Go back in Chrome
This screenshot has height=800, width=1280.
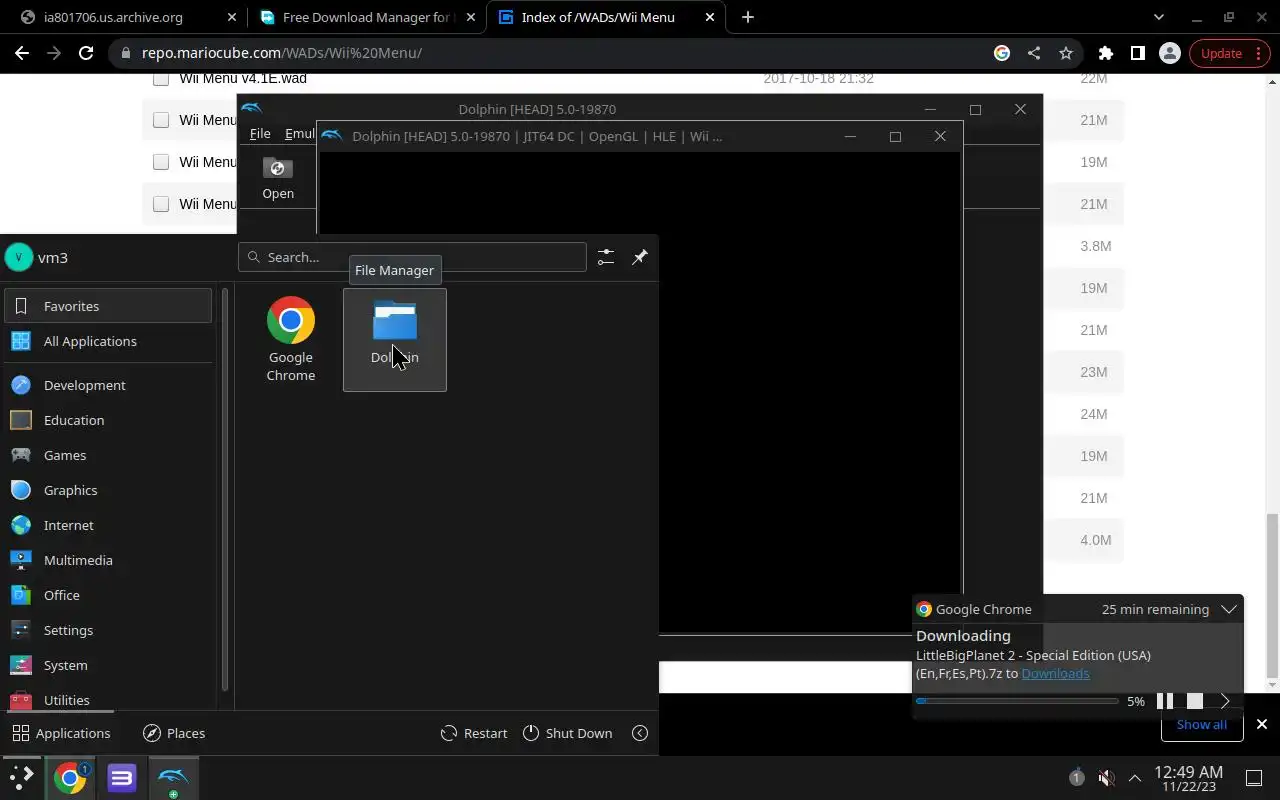click(22, 53)
